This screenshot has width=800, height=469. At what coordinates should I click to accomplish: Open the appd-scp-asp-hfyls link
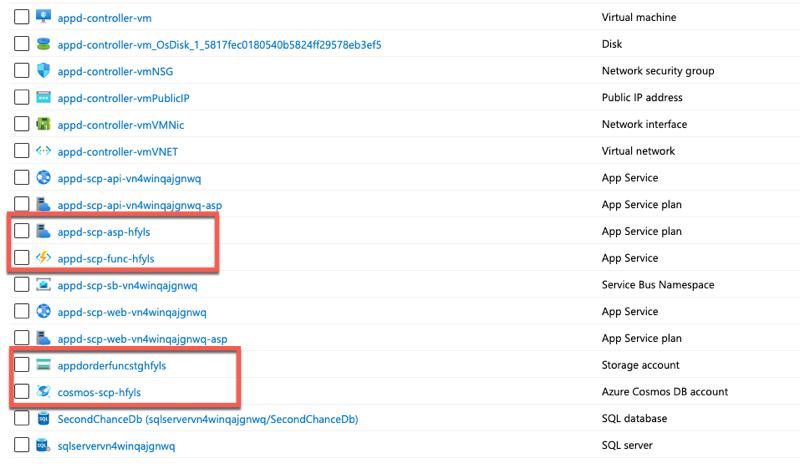coord(104,232)
